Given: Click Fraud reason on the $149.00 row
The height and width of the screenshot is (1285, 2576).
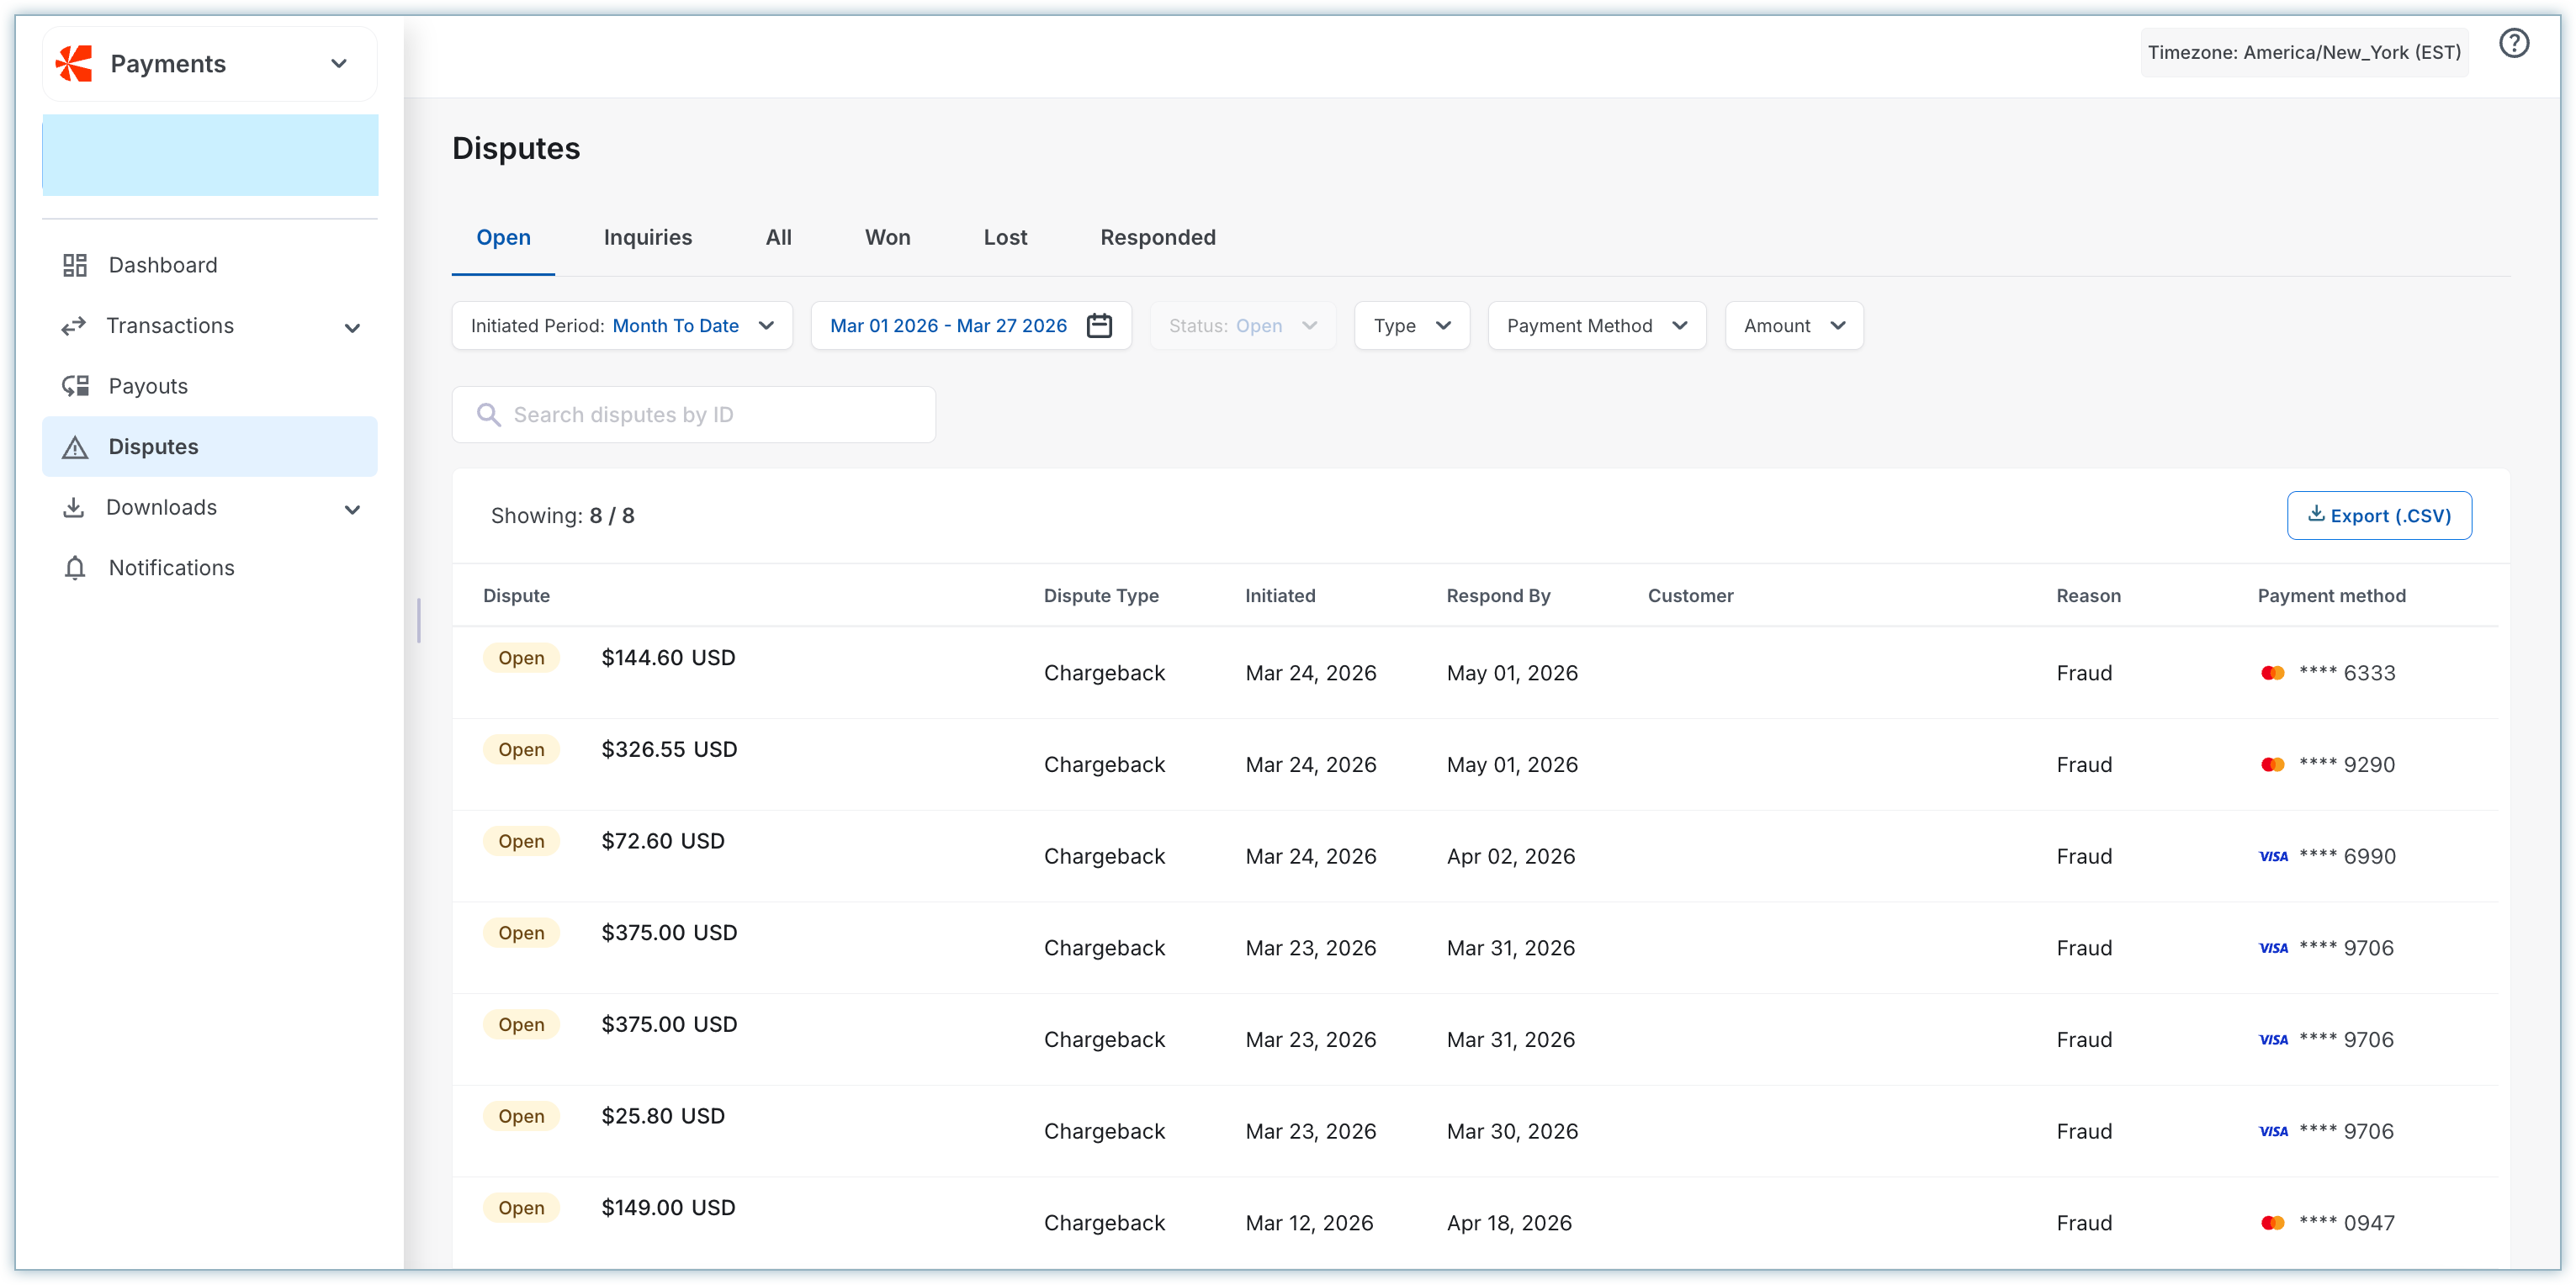Looking at the screenshot, I should (x=2084, y=1223).
